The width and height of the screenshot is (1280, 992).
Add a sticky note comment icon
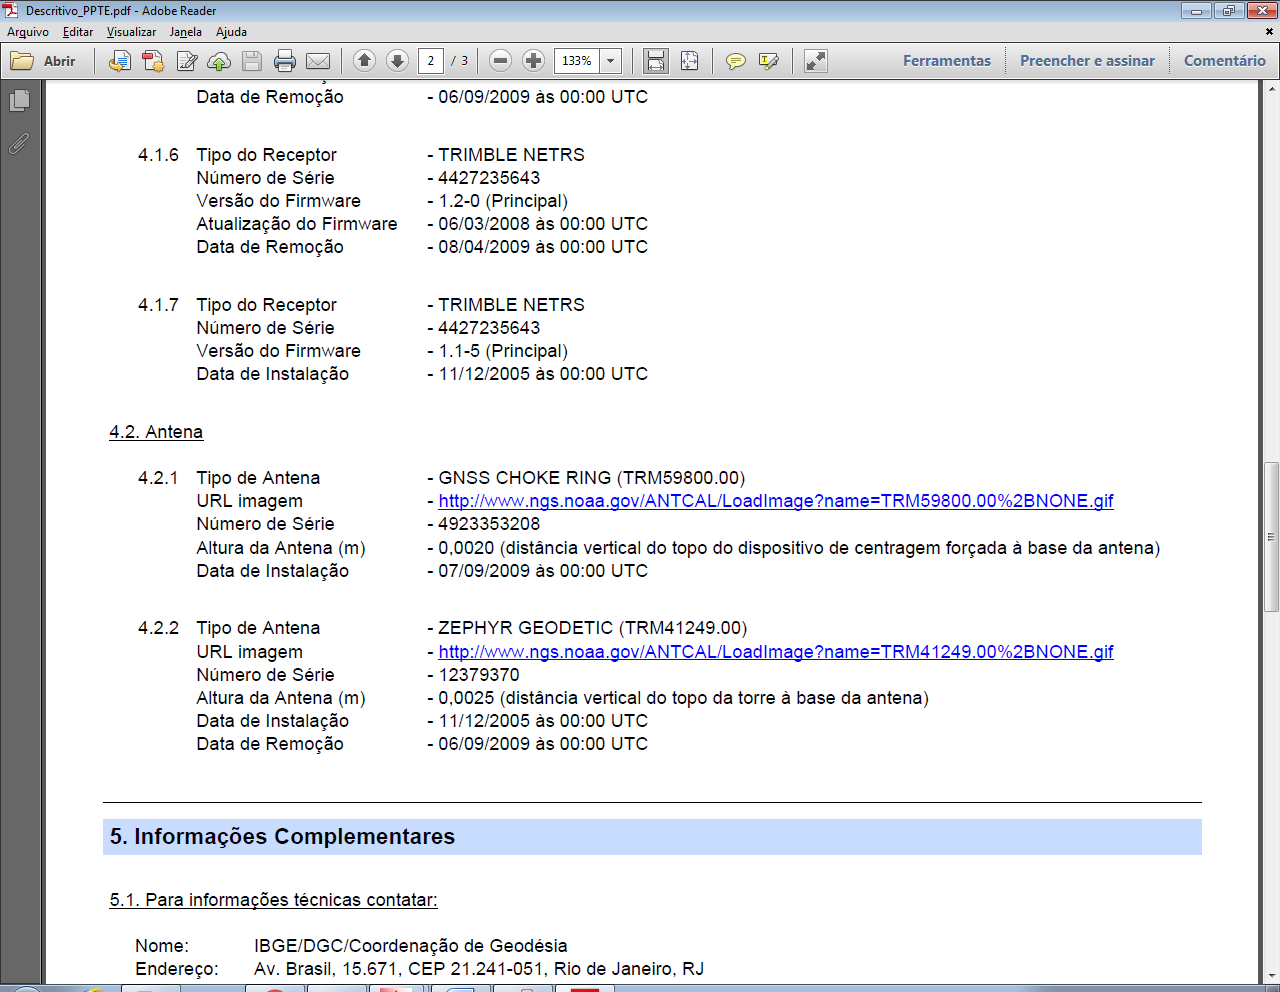point(735,61)
